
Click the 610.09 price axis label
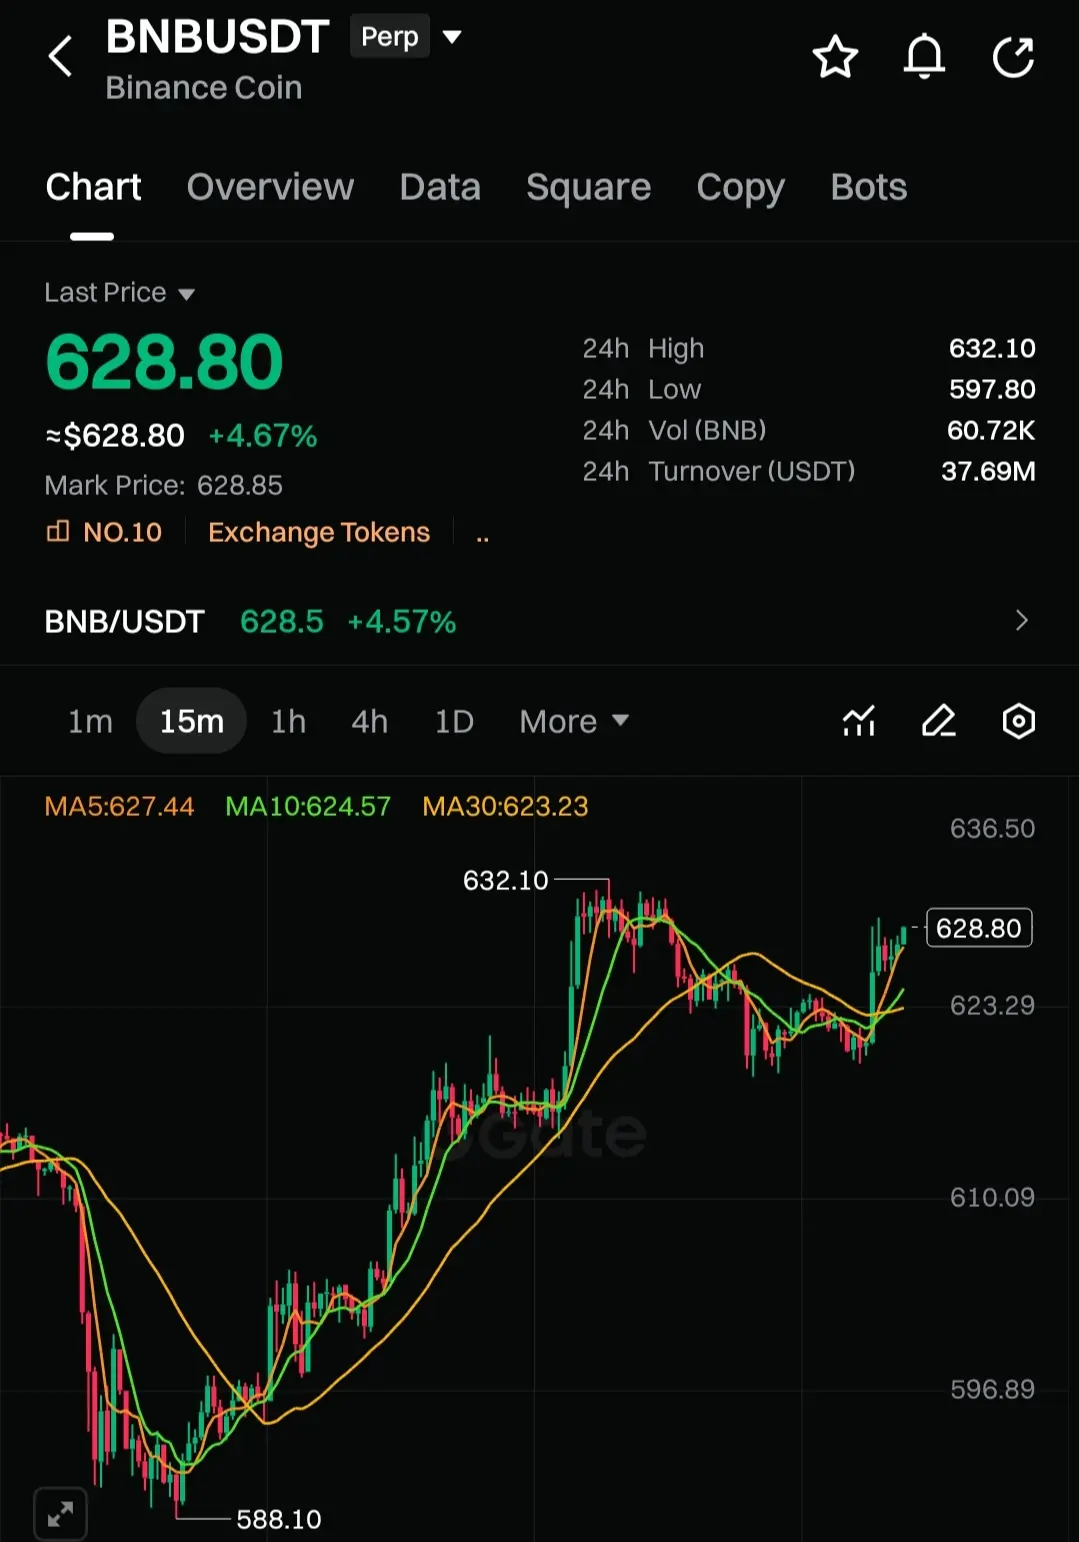tap(992, 1197)
